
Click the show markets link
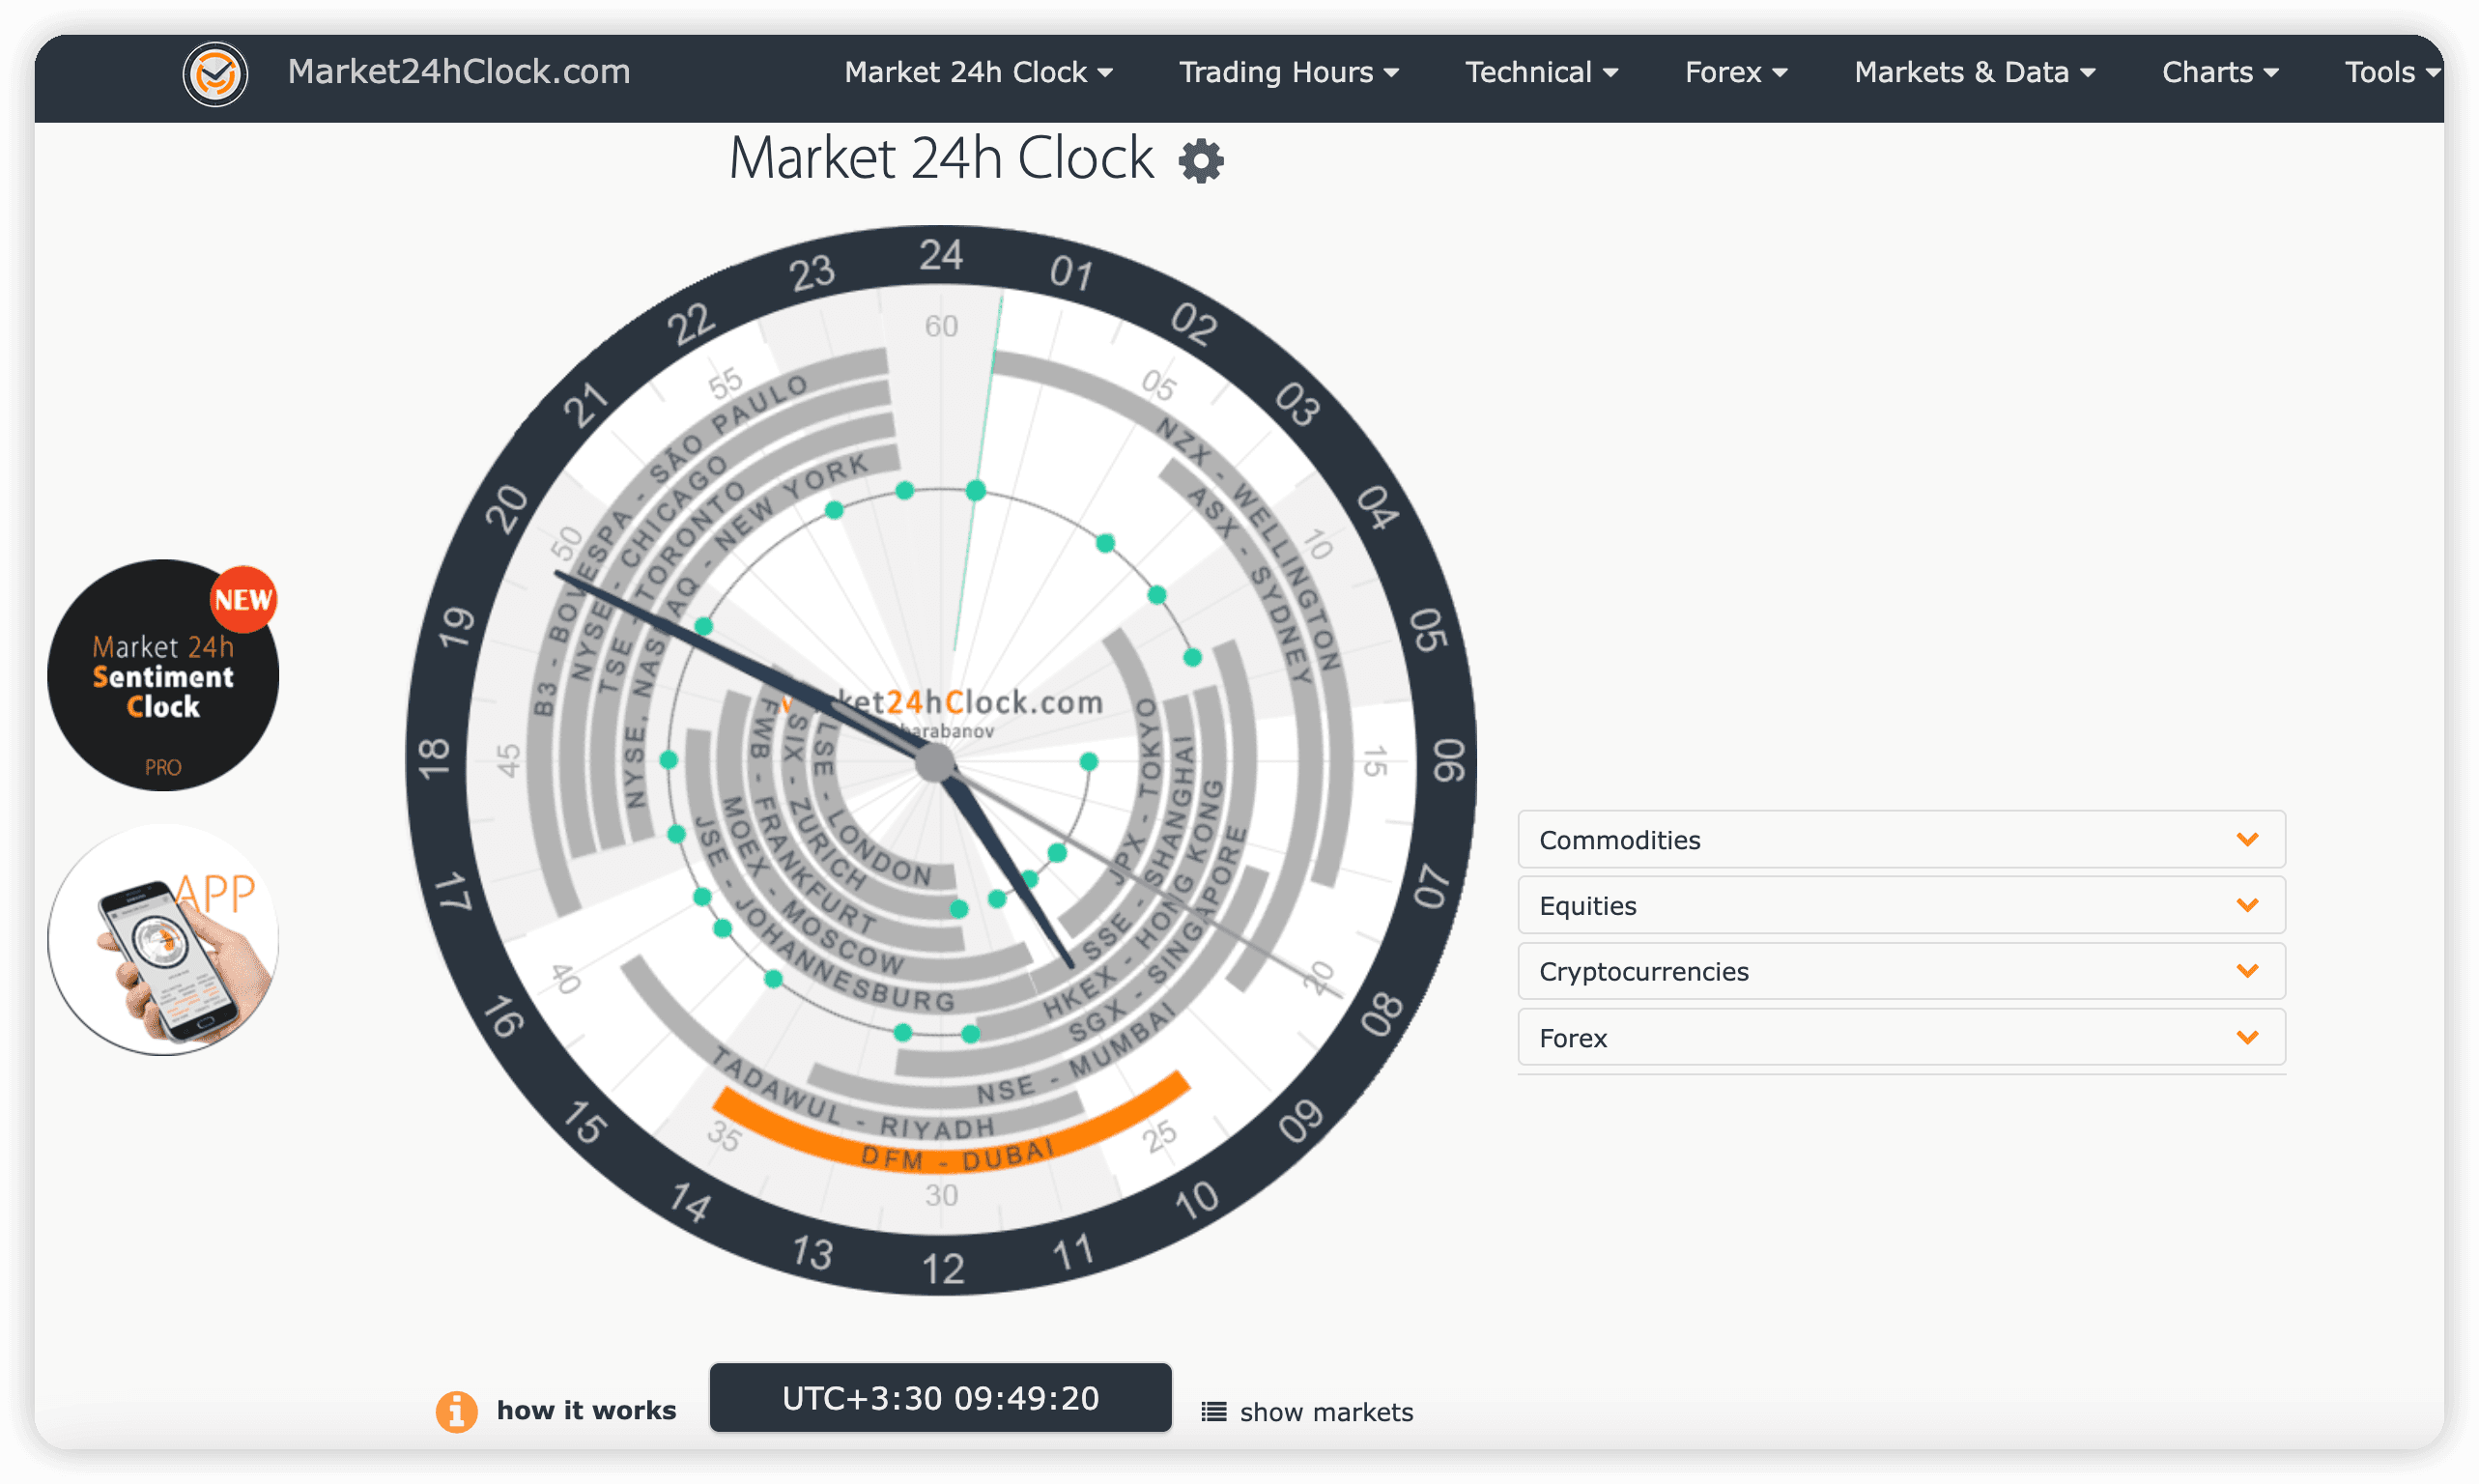point(1326,1412)
